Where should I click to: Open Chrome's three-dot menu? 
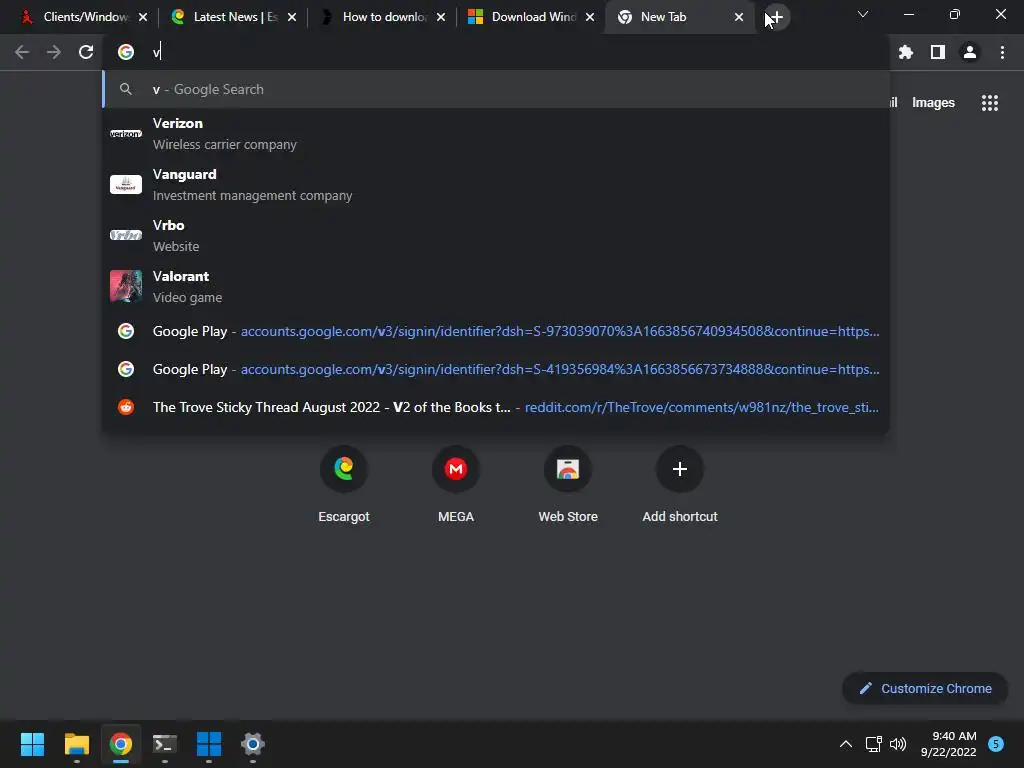(x=1002, y=52)
